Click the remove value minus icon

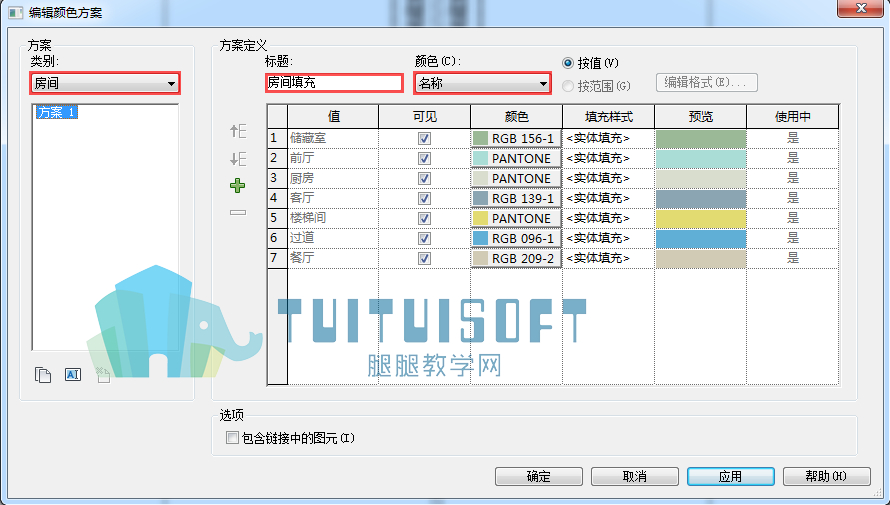[x=238, y=213]
